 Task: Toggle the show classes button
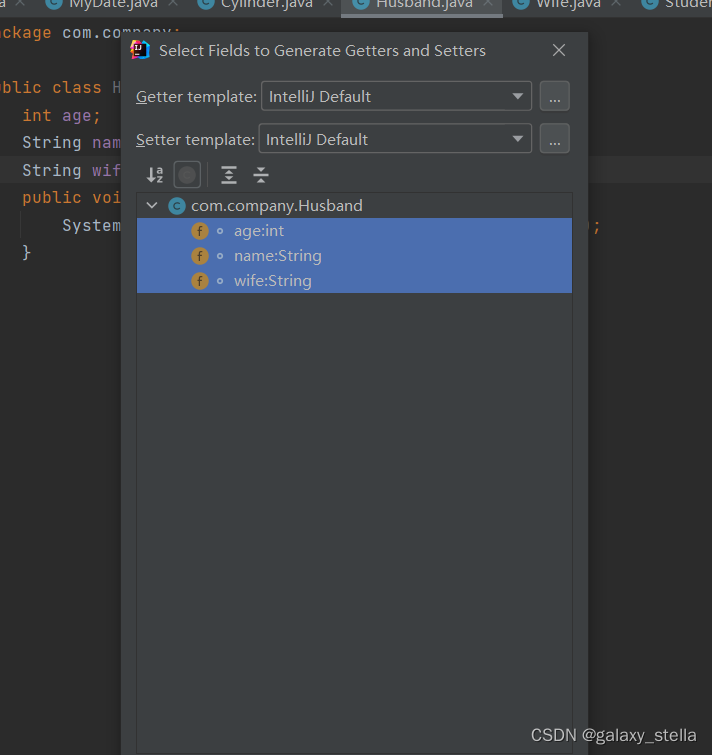point(187,175)
